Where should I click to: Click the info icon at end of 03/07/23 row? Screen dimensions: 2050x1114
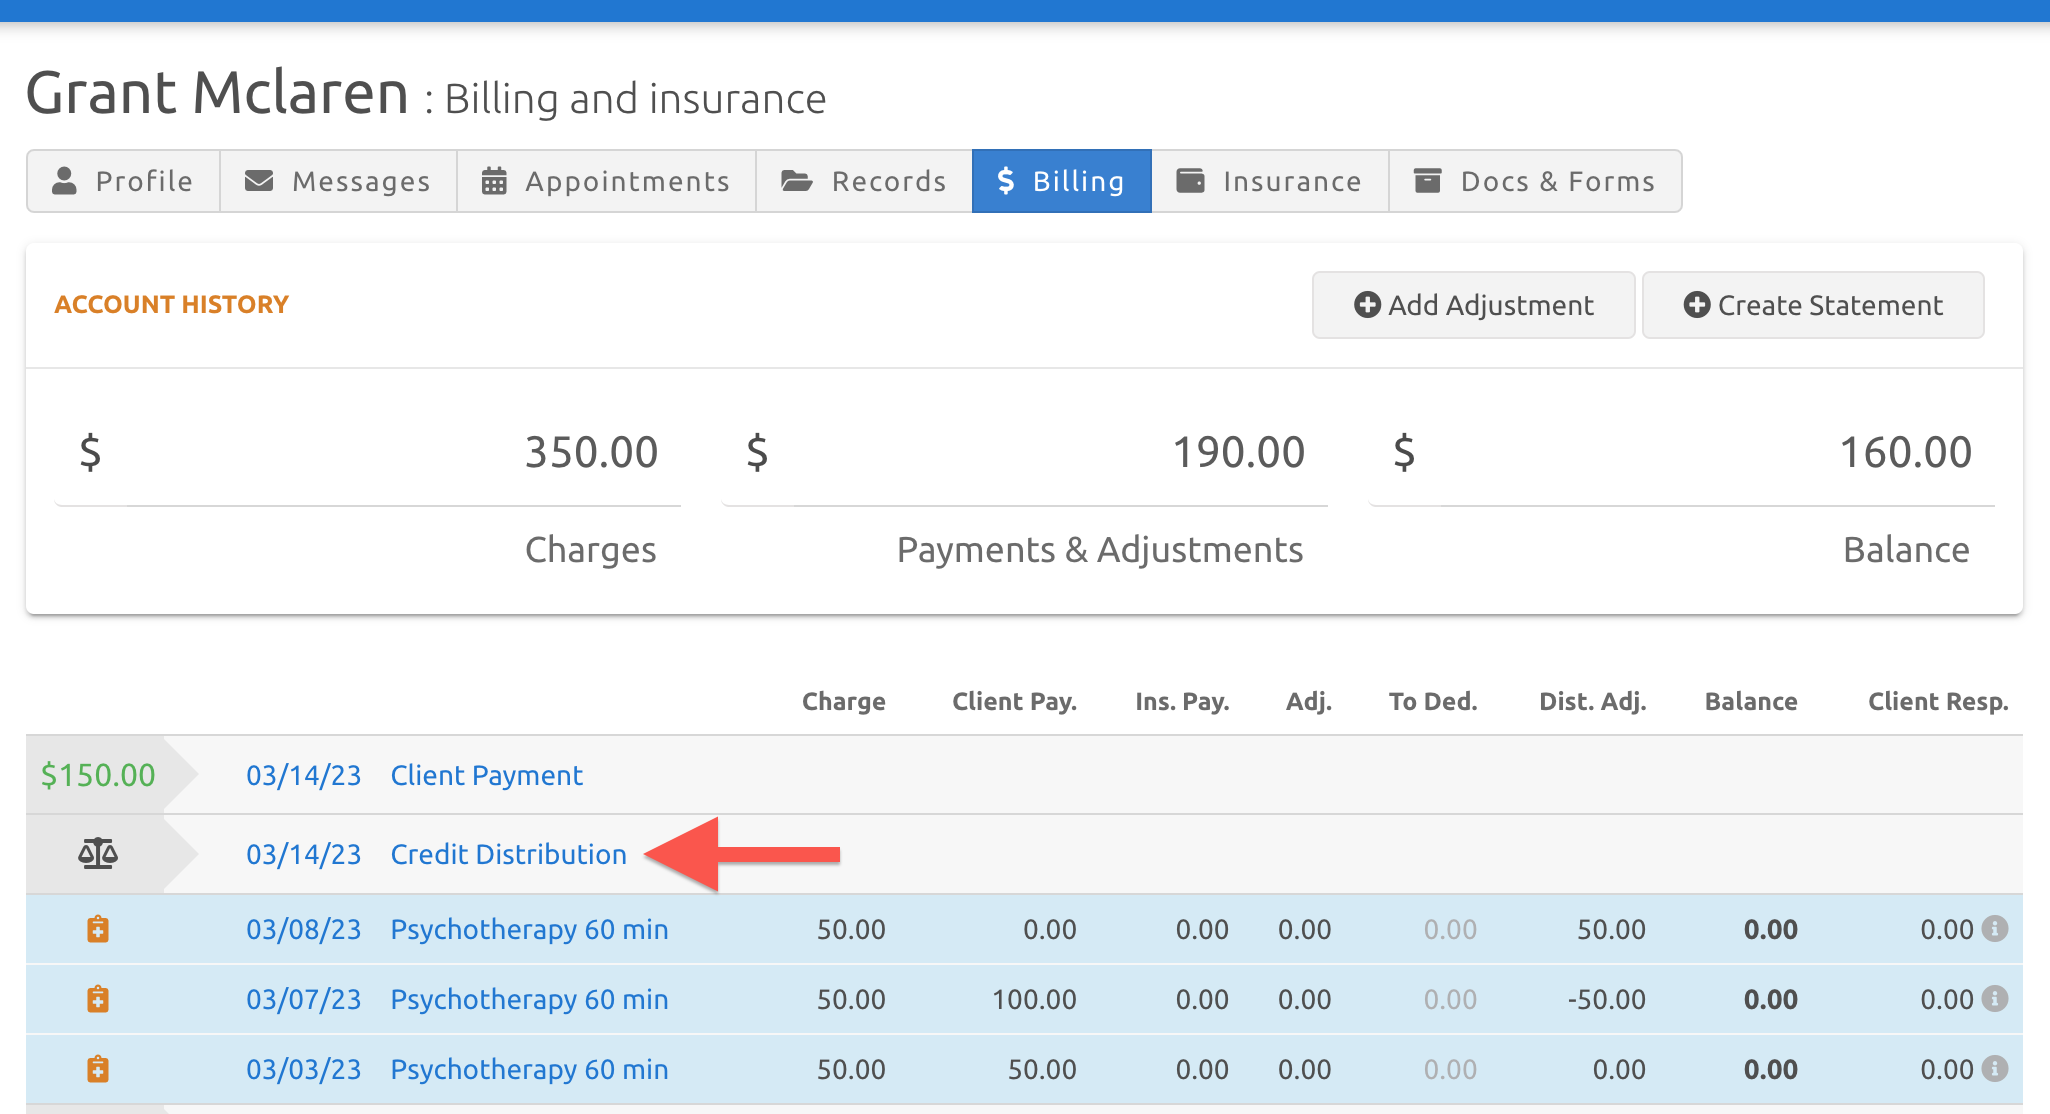click(1996, 999)
